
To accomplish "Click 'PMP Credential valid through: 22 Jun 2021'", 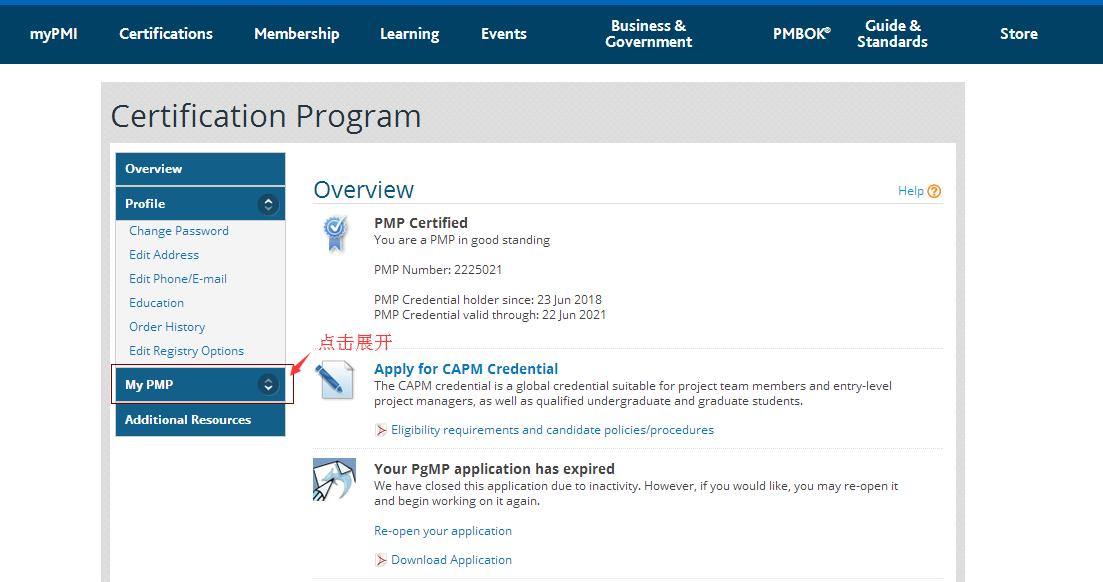I will pyautogui.click(x=490, y=315).
